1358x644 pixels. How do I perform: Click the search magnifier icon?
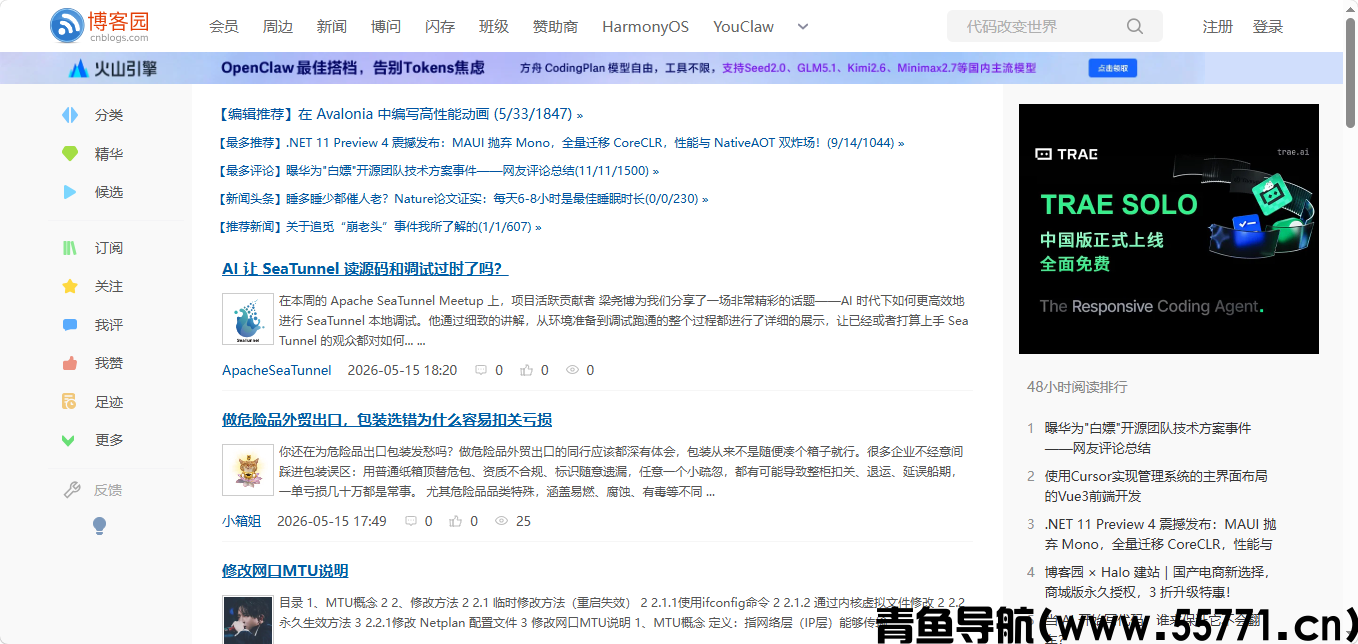[x=1134, y=26]
